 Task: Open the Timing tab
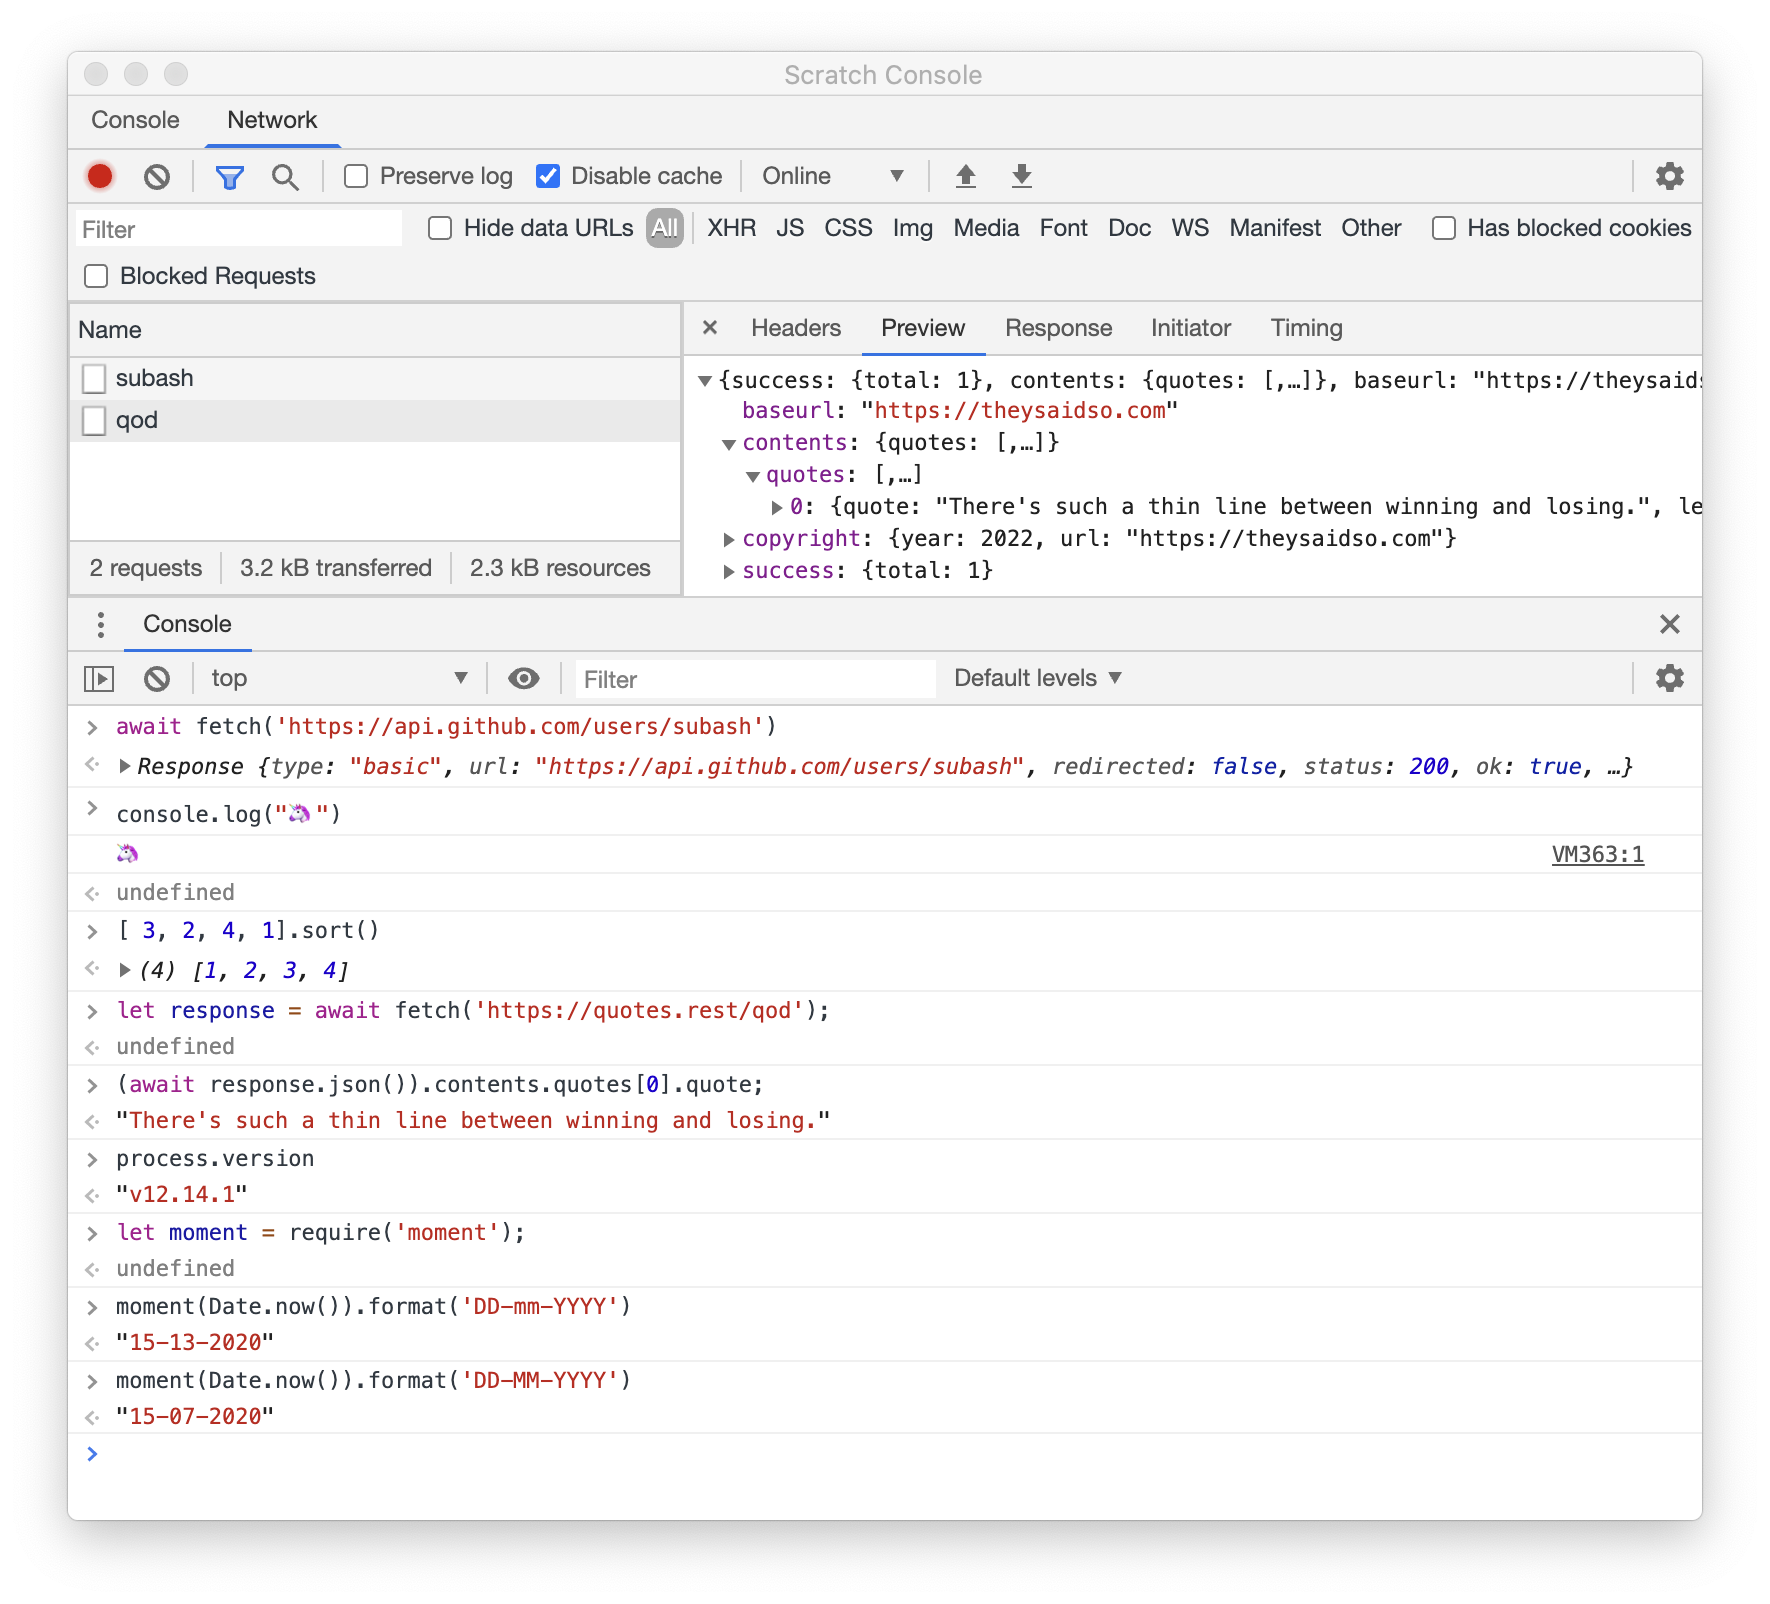1305,328
